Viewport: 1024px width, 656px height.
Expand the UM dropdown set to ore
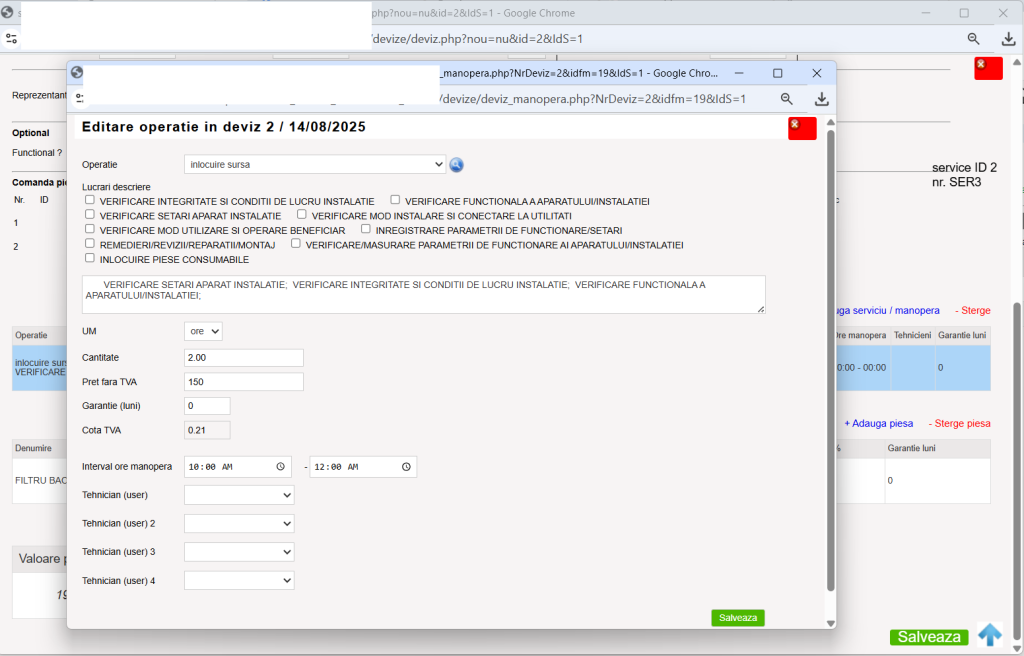coord(203,331)
